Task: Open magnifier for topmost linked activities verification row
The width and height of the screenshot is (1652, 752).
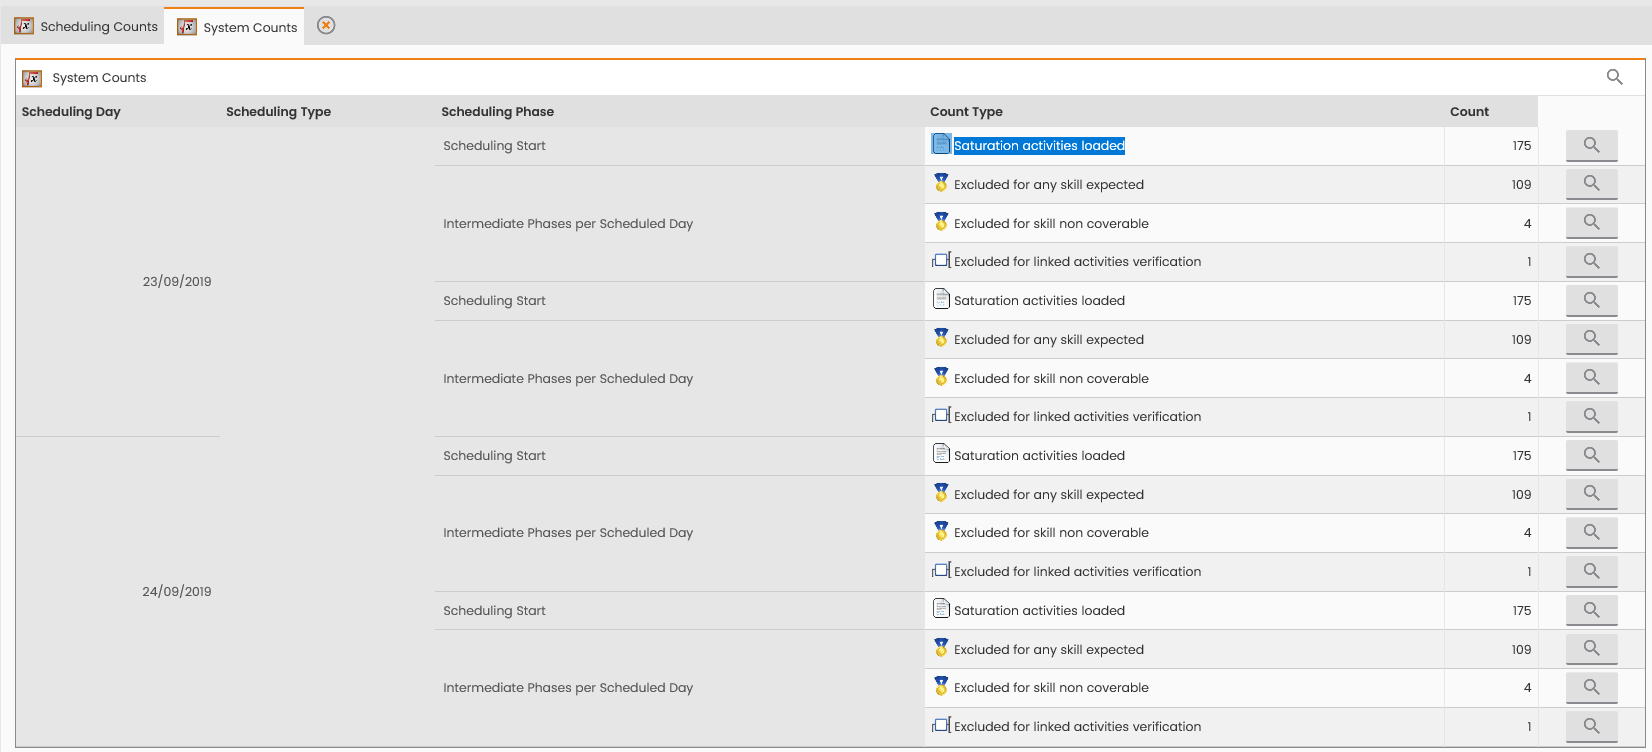Action: click(1591, 262)
